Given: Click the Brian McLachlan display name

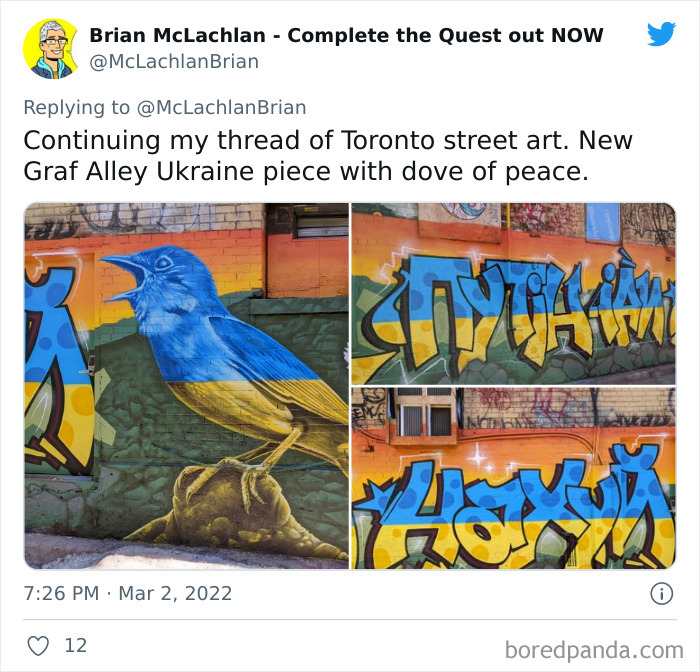Looking at the screenshot, I should tap(177, 35).
